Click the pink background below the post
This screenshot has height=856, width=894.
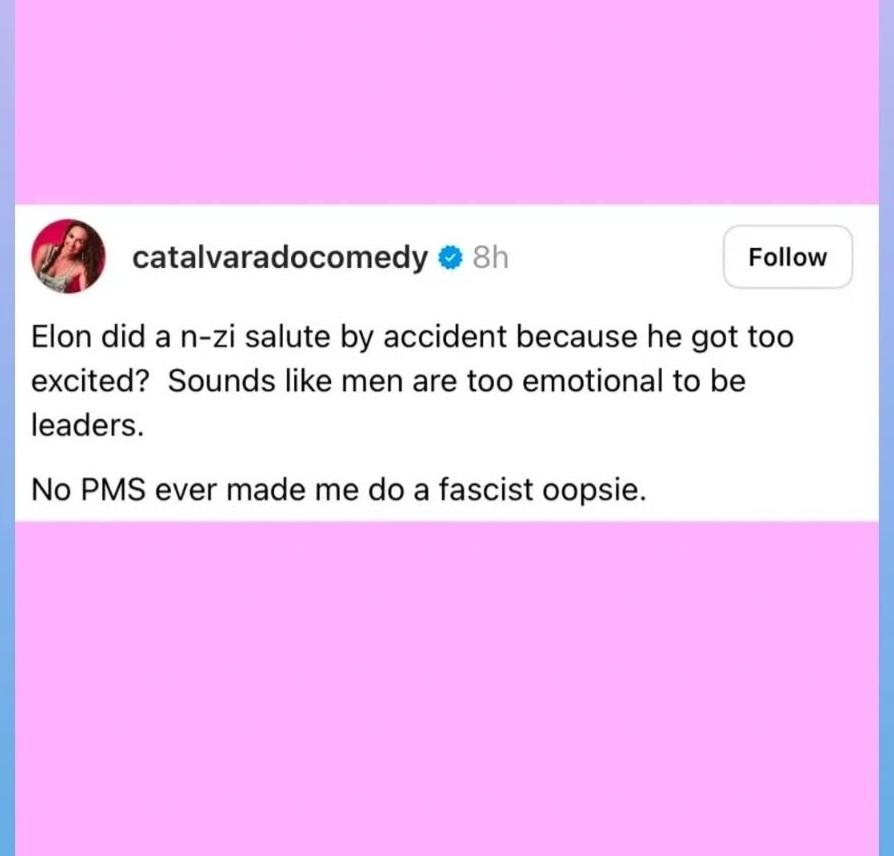447,687
